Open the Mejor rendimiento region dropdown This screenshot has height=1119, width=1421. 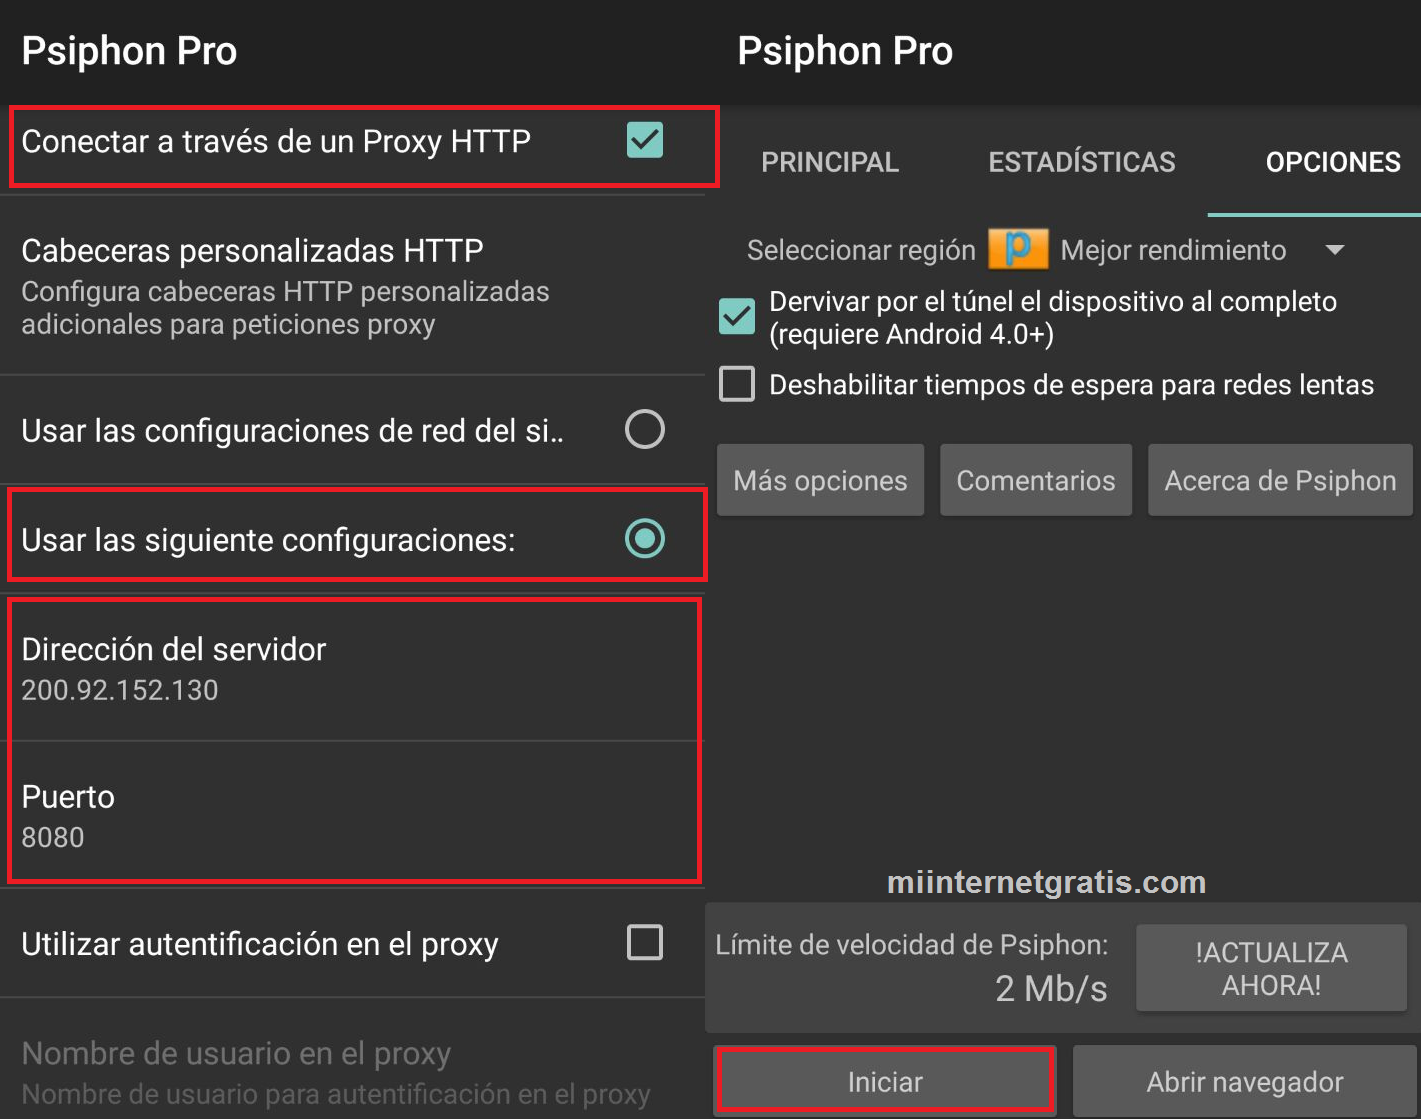[x=1203, y=250]
